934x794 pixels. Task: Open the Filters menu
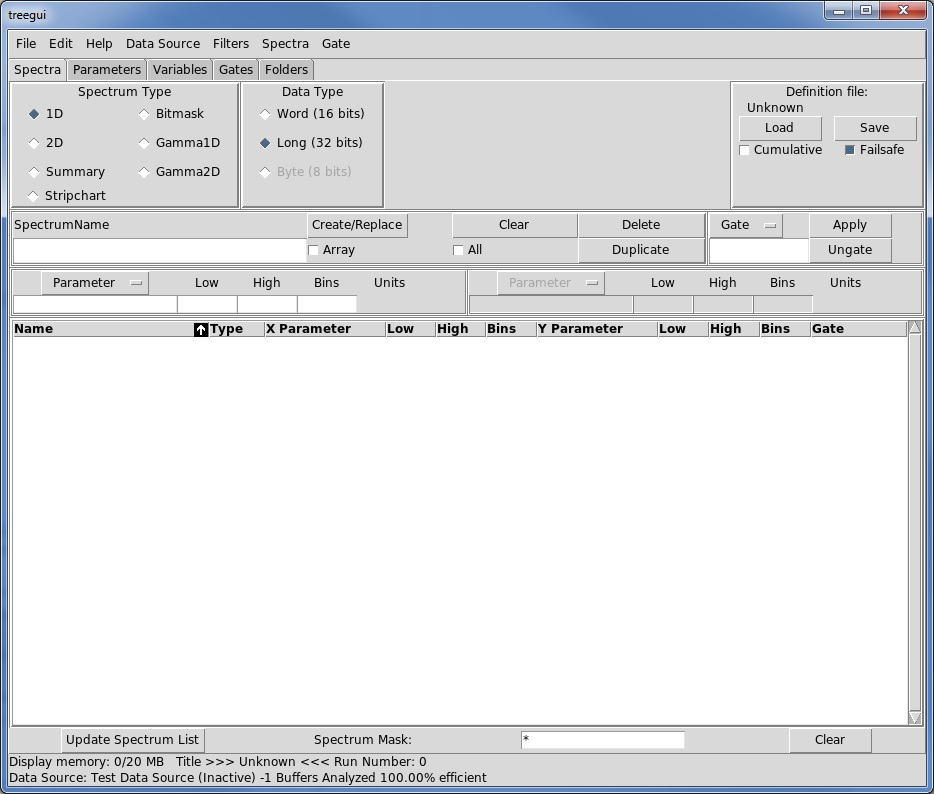[x=231, y=43]
